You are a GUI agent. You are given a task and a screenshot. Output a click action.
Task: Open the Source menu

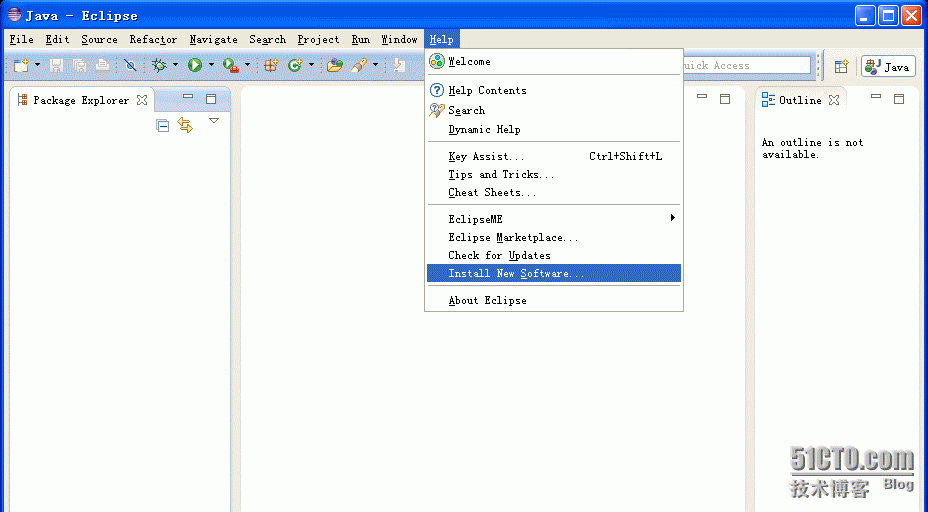coord(99,39)
